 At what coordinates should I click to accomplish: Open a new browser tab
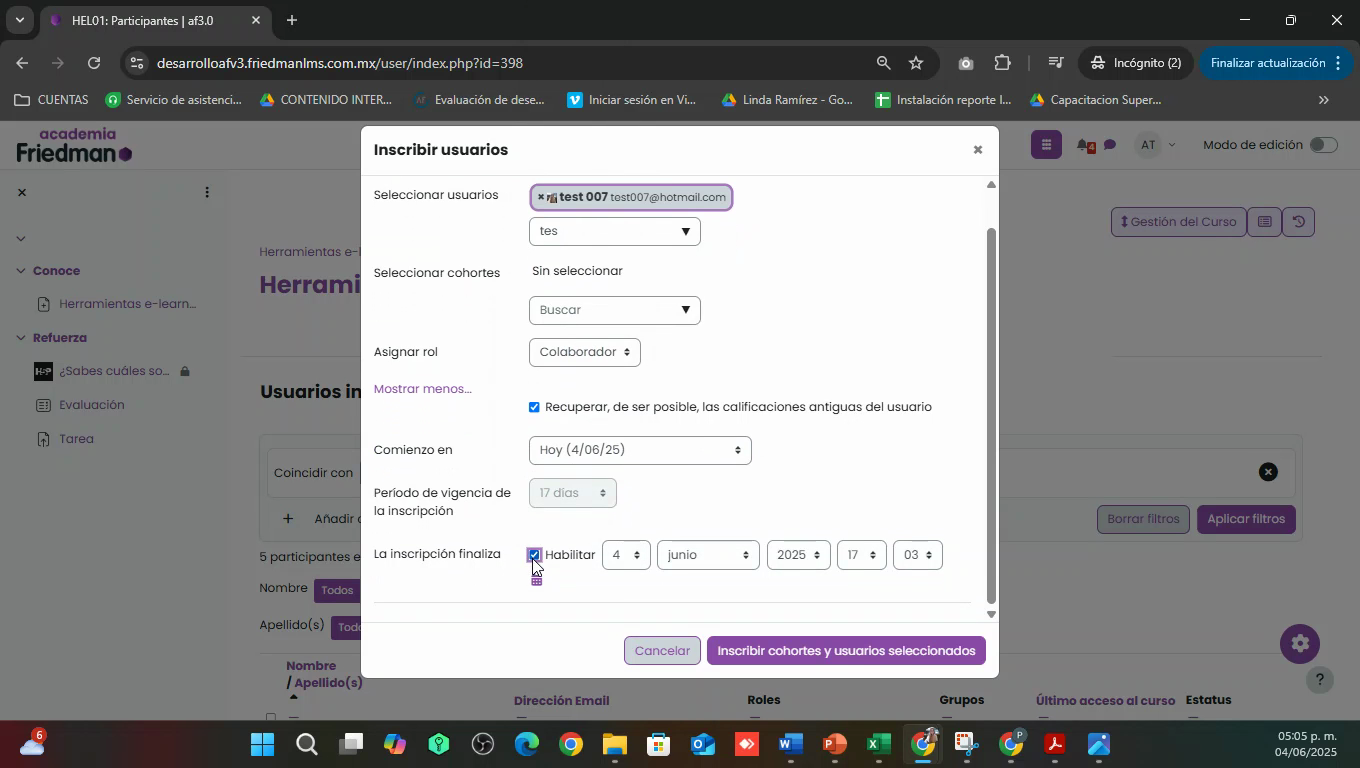[291, 20]
